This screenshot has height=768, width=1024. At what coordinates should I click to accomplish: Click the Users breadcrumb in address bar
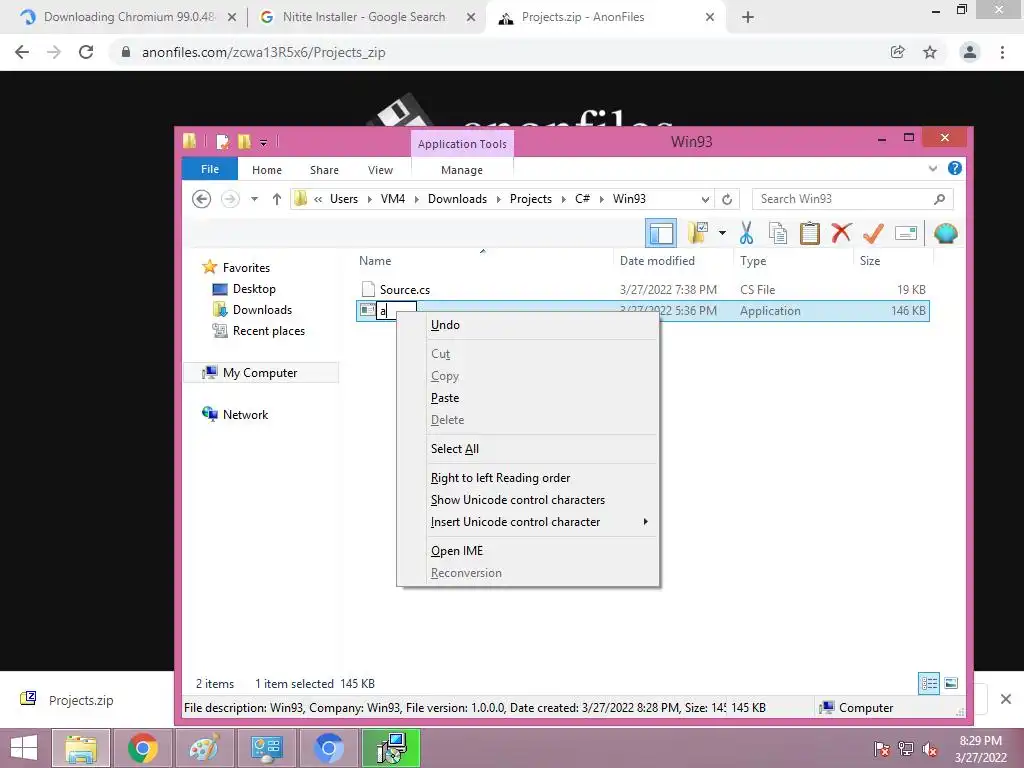point(344,199)
